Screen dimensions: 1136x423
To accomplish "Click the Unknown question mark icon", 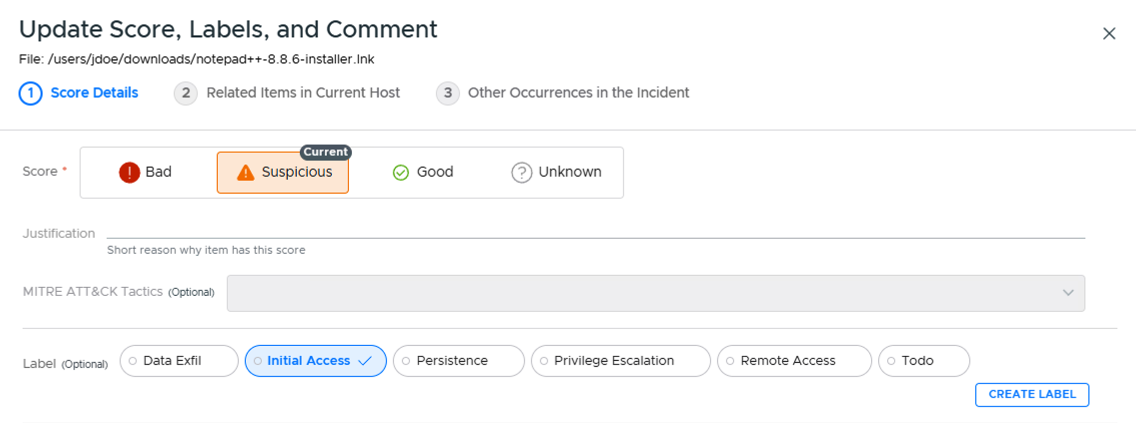I will tap(522, 172).
